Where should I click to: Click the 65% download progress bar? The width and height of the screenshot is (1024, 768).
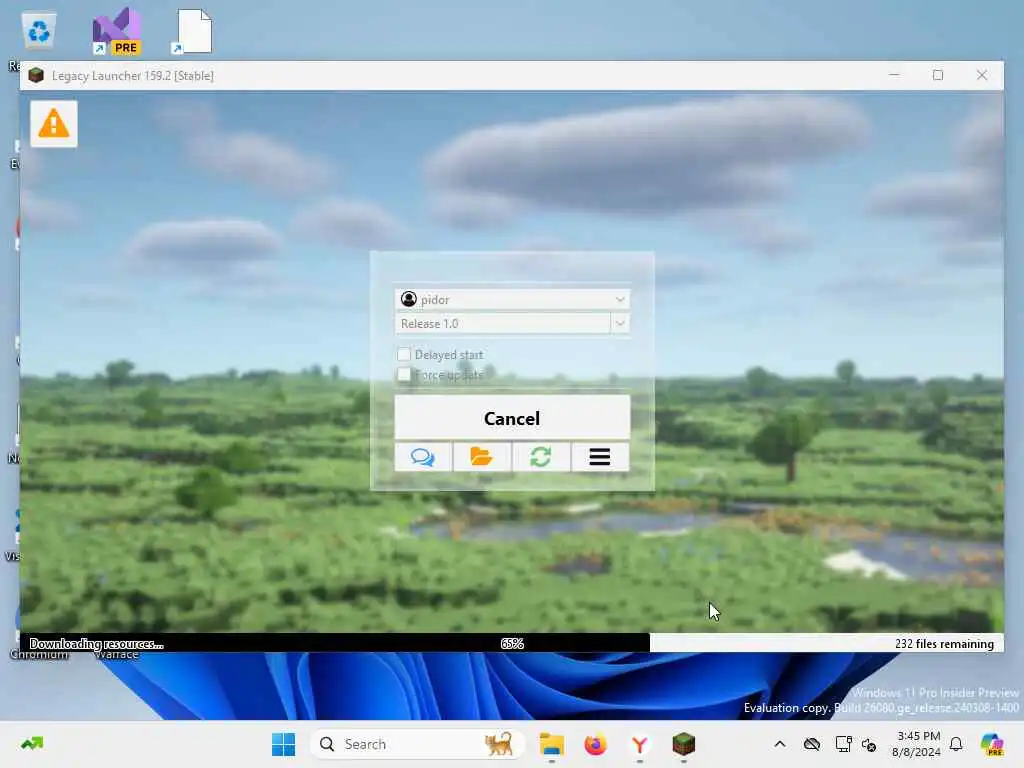pyautogui.click(x=512, y=643)
